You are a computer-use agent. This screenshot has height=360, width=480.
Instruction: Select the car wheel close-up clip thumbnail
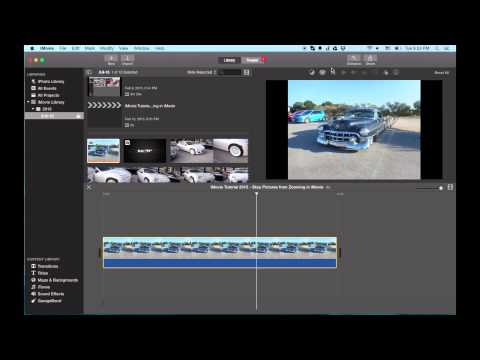[230, 151]
